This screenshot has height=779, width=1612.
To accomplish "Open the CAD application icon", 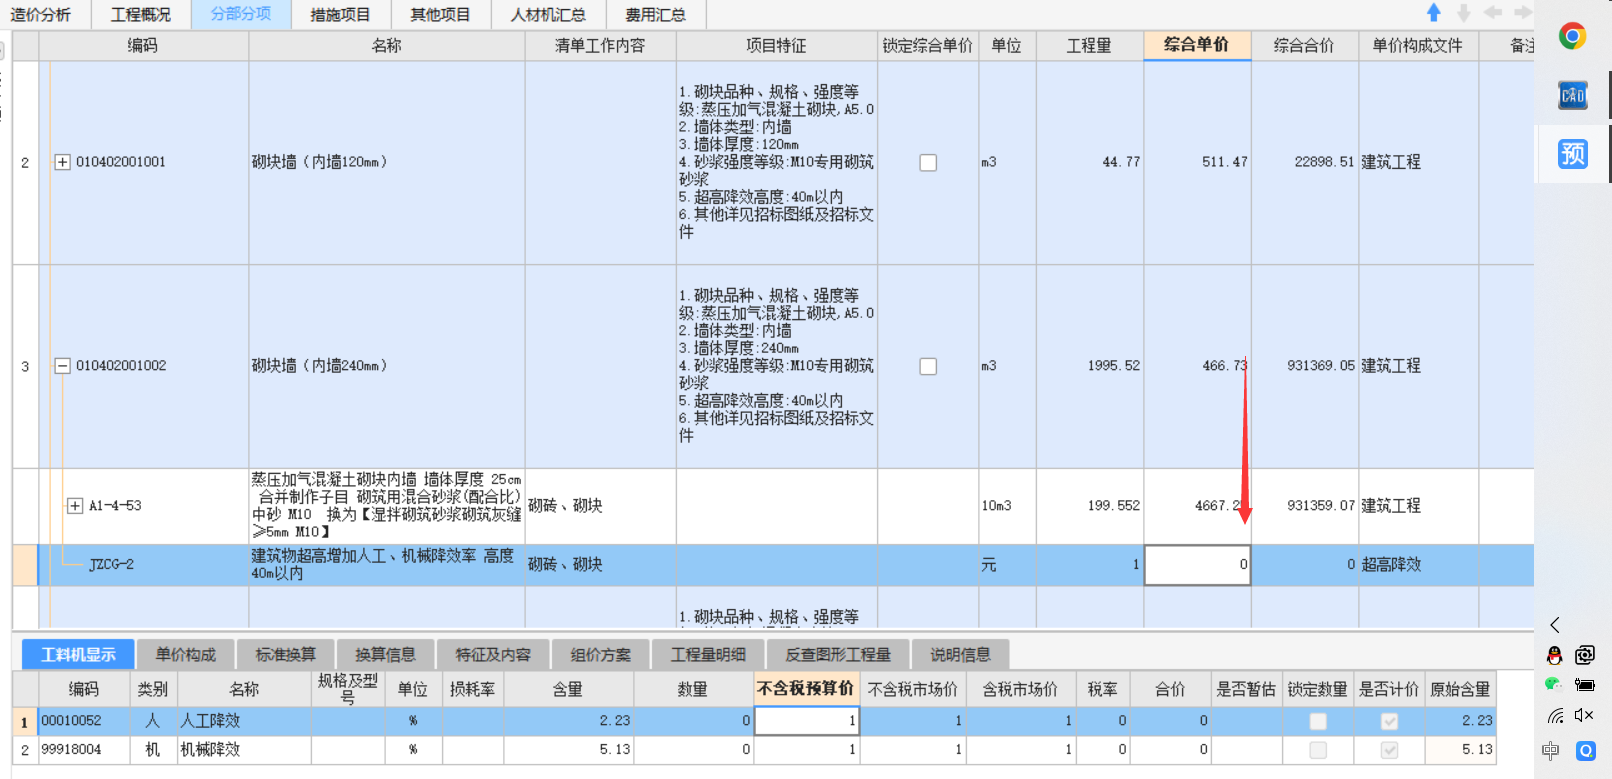I will [x=1572, y=95].
